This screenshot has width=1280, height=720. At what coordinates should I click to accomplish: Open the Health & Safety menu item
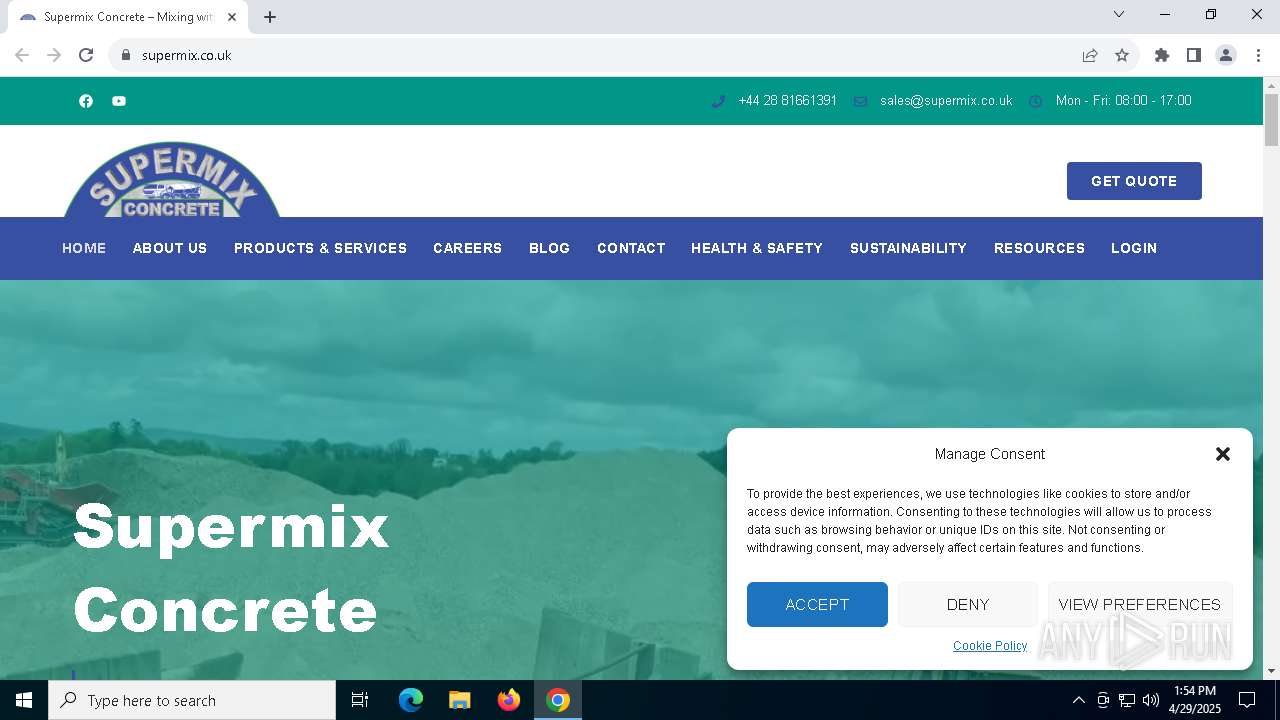pos(757,248)
